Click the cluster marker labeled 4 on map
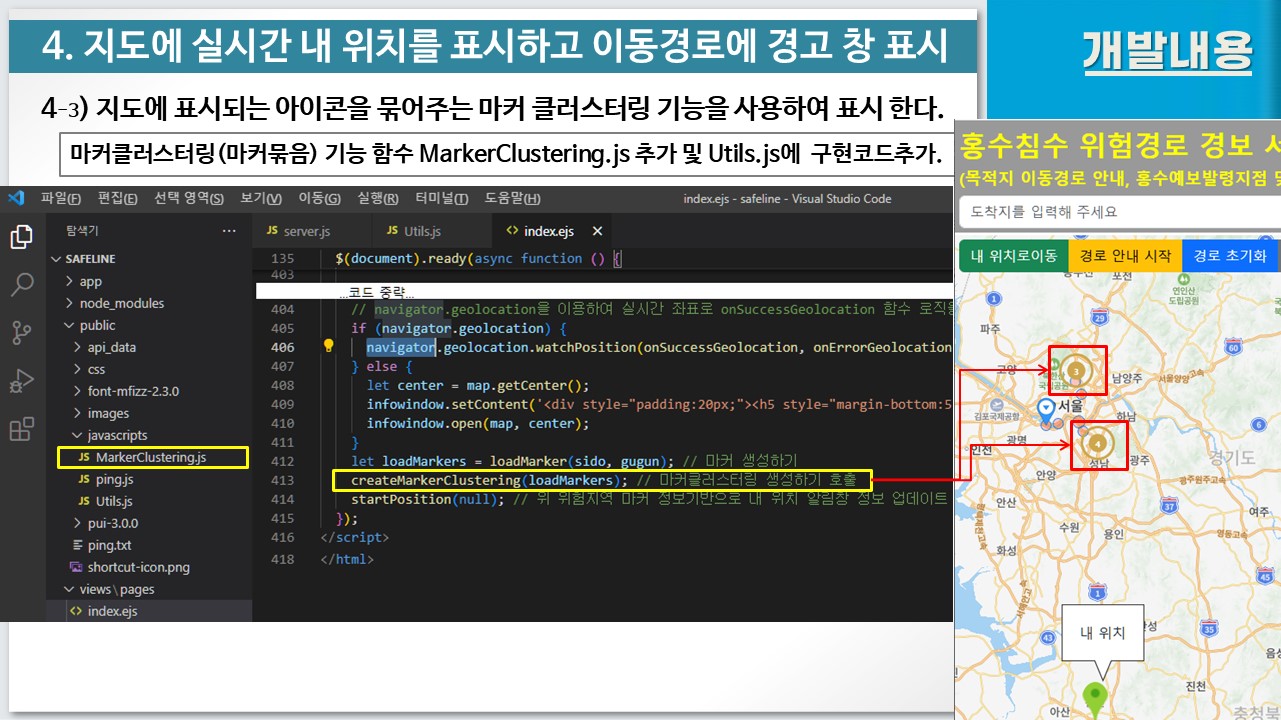 (1097, 442)
